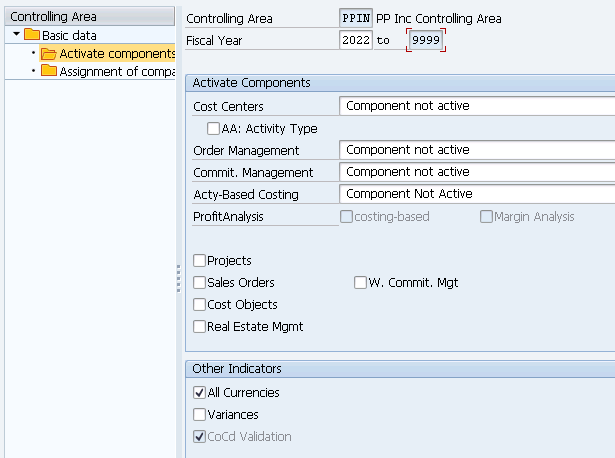Tick the Projects checkbox
615x458 pixels.
coord(199,260)
